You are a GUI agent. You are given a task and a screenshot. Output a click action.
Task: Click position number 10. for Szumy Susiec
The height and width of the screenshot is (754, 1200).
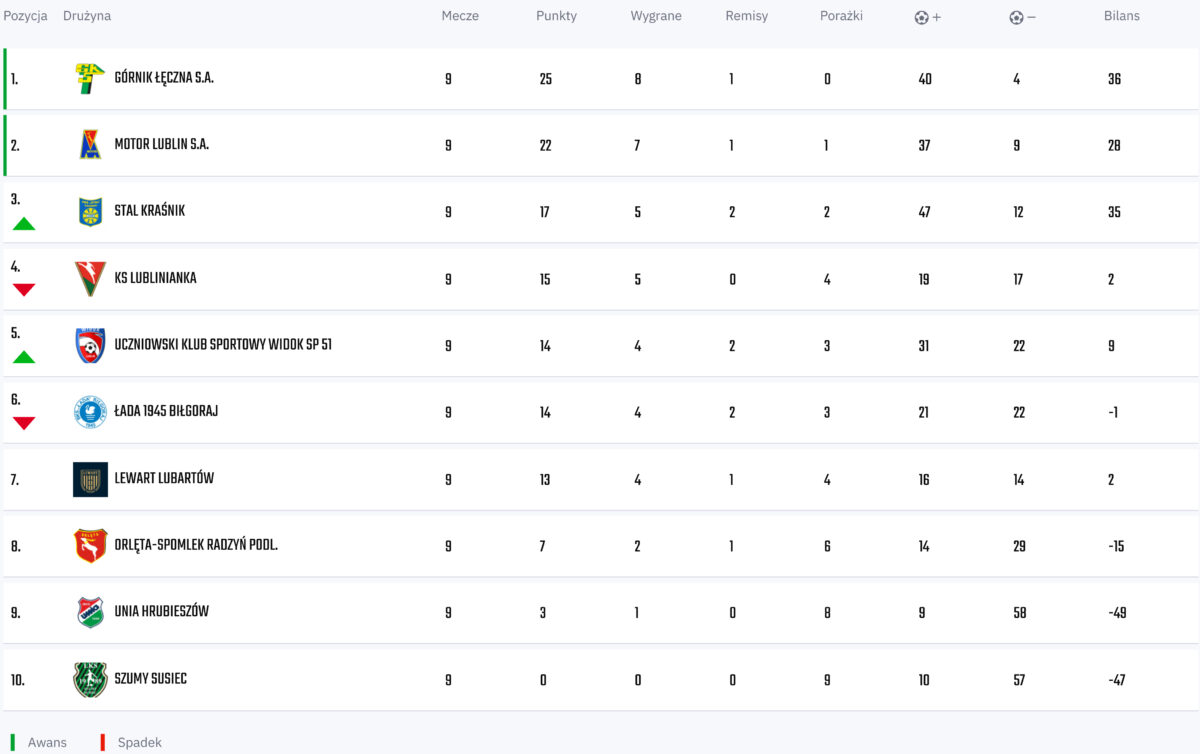tap(17, 680)
